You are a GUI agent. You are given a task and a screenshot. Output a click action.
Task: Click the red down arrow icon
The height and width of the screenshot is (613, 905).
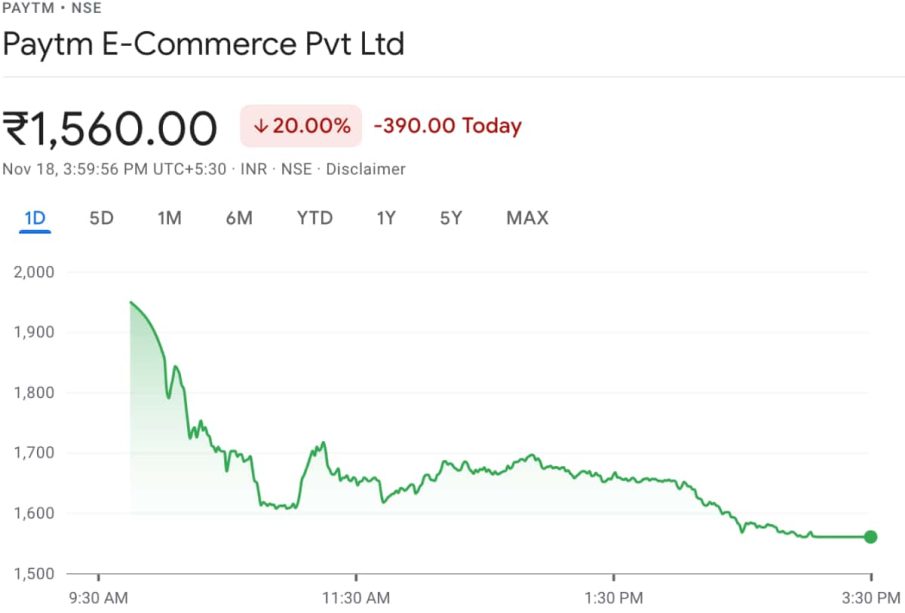[x=261, y=126]
